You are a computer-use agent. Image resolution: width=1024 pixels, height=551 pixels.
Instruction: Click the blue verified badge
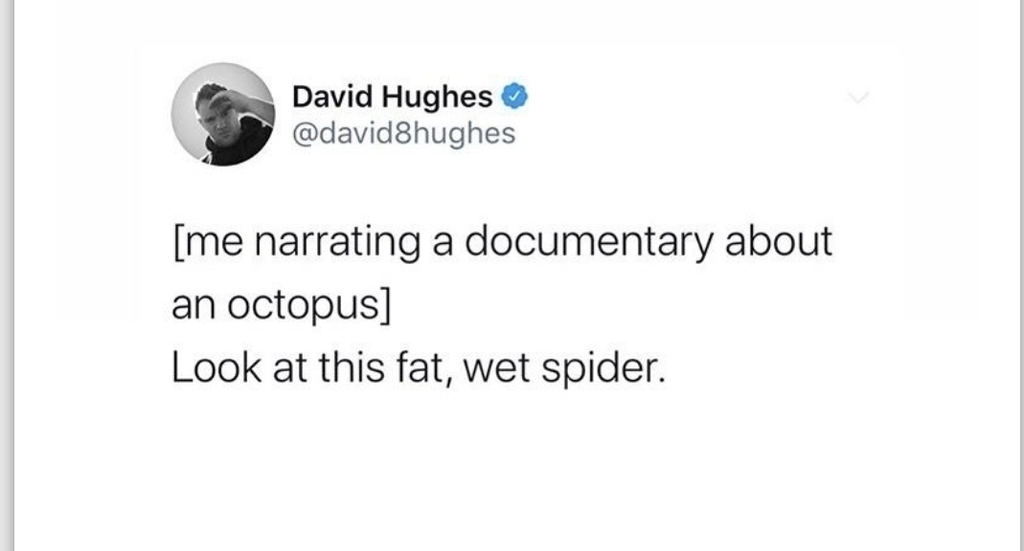pos(515,97)
